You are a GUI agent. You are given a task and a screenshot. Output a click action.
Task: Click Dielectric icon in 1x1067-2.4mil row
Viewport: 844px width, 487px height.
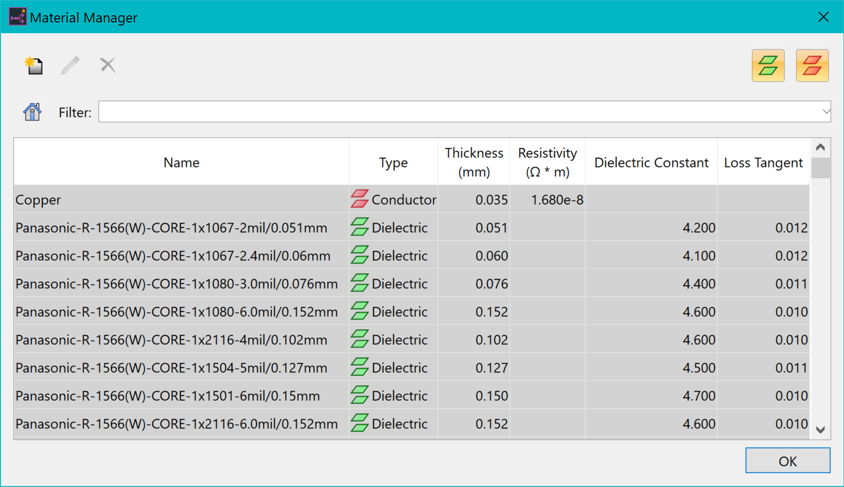click(360, 255)
